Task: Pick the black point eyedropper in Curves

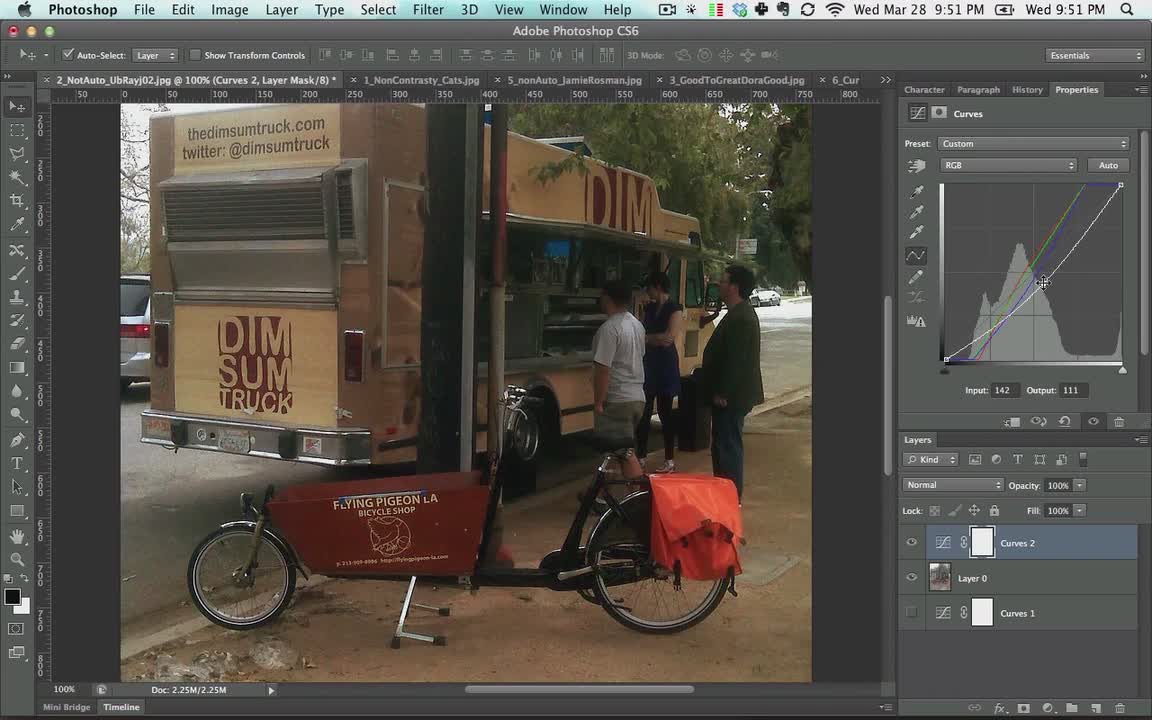Action: click(x=916, y=192)
